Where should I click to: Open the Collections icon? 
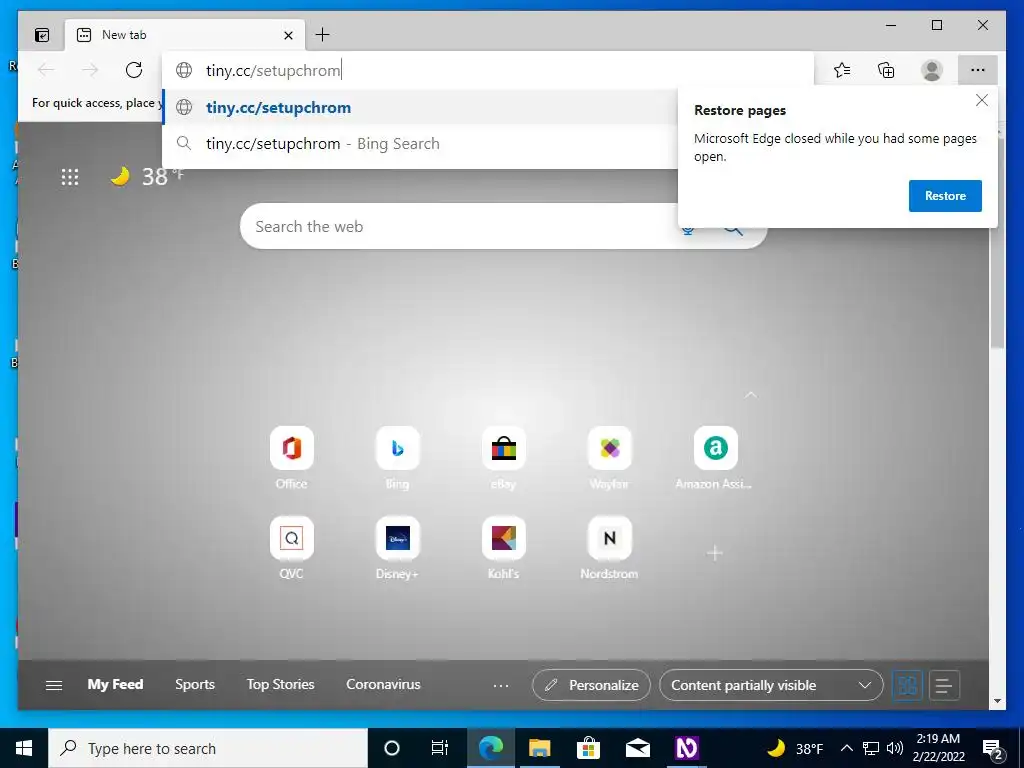pos(886,70)
